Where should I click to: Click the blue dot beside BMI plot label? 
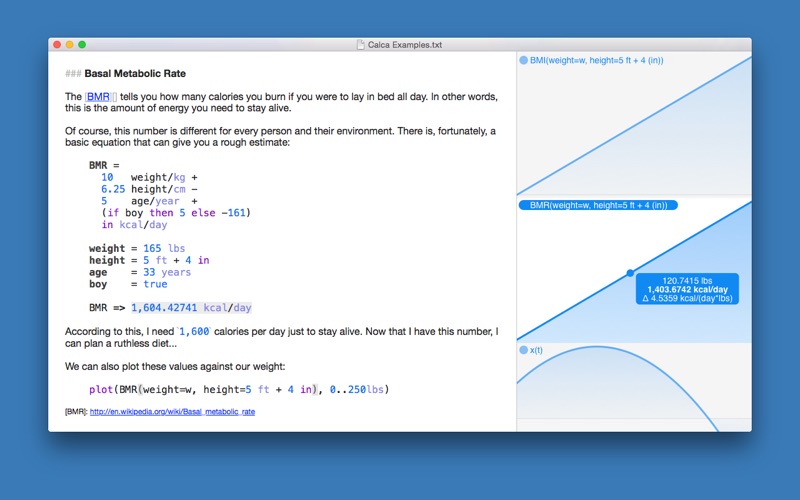(523, 60)
